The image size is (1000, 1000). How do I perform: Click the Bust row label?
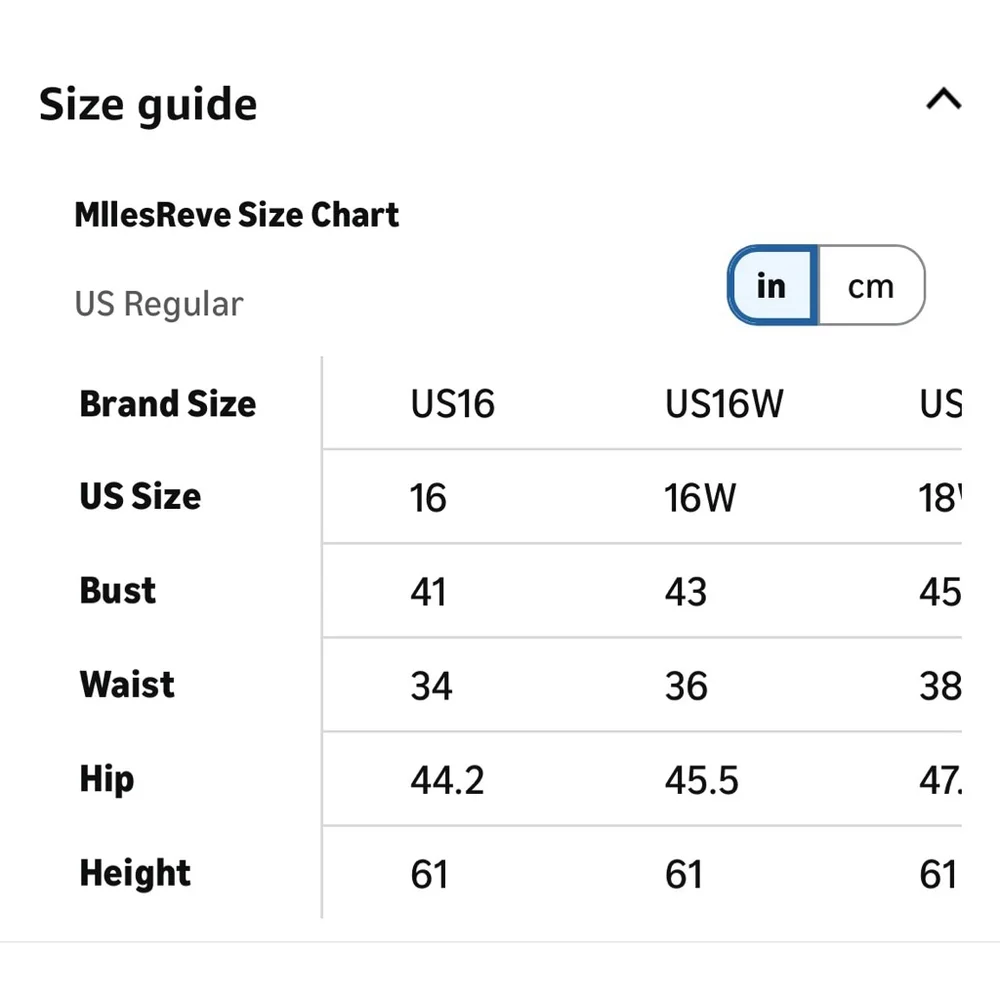pos(118,590)
